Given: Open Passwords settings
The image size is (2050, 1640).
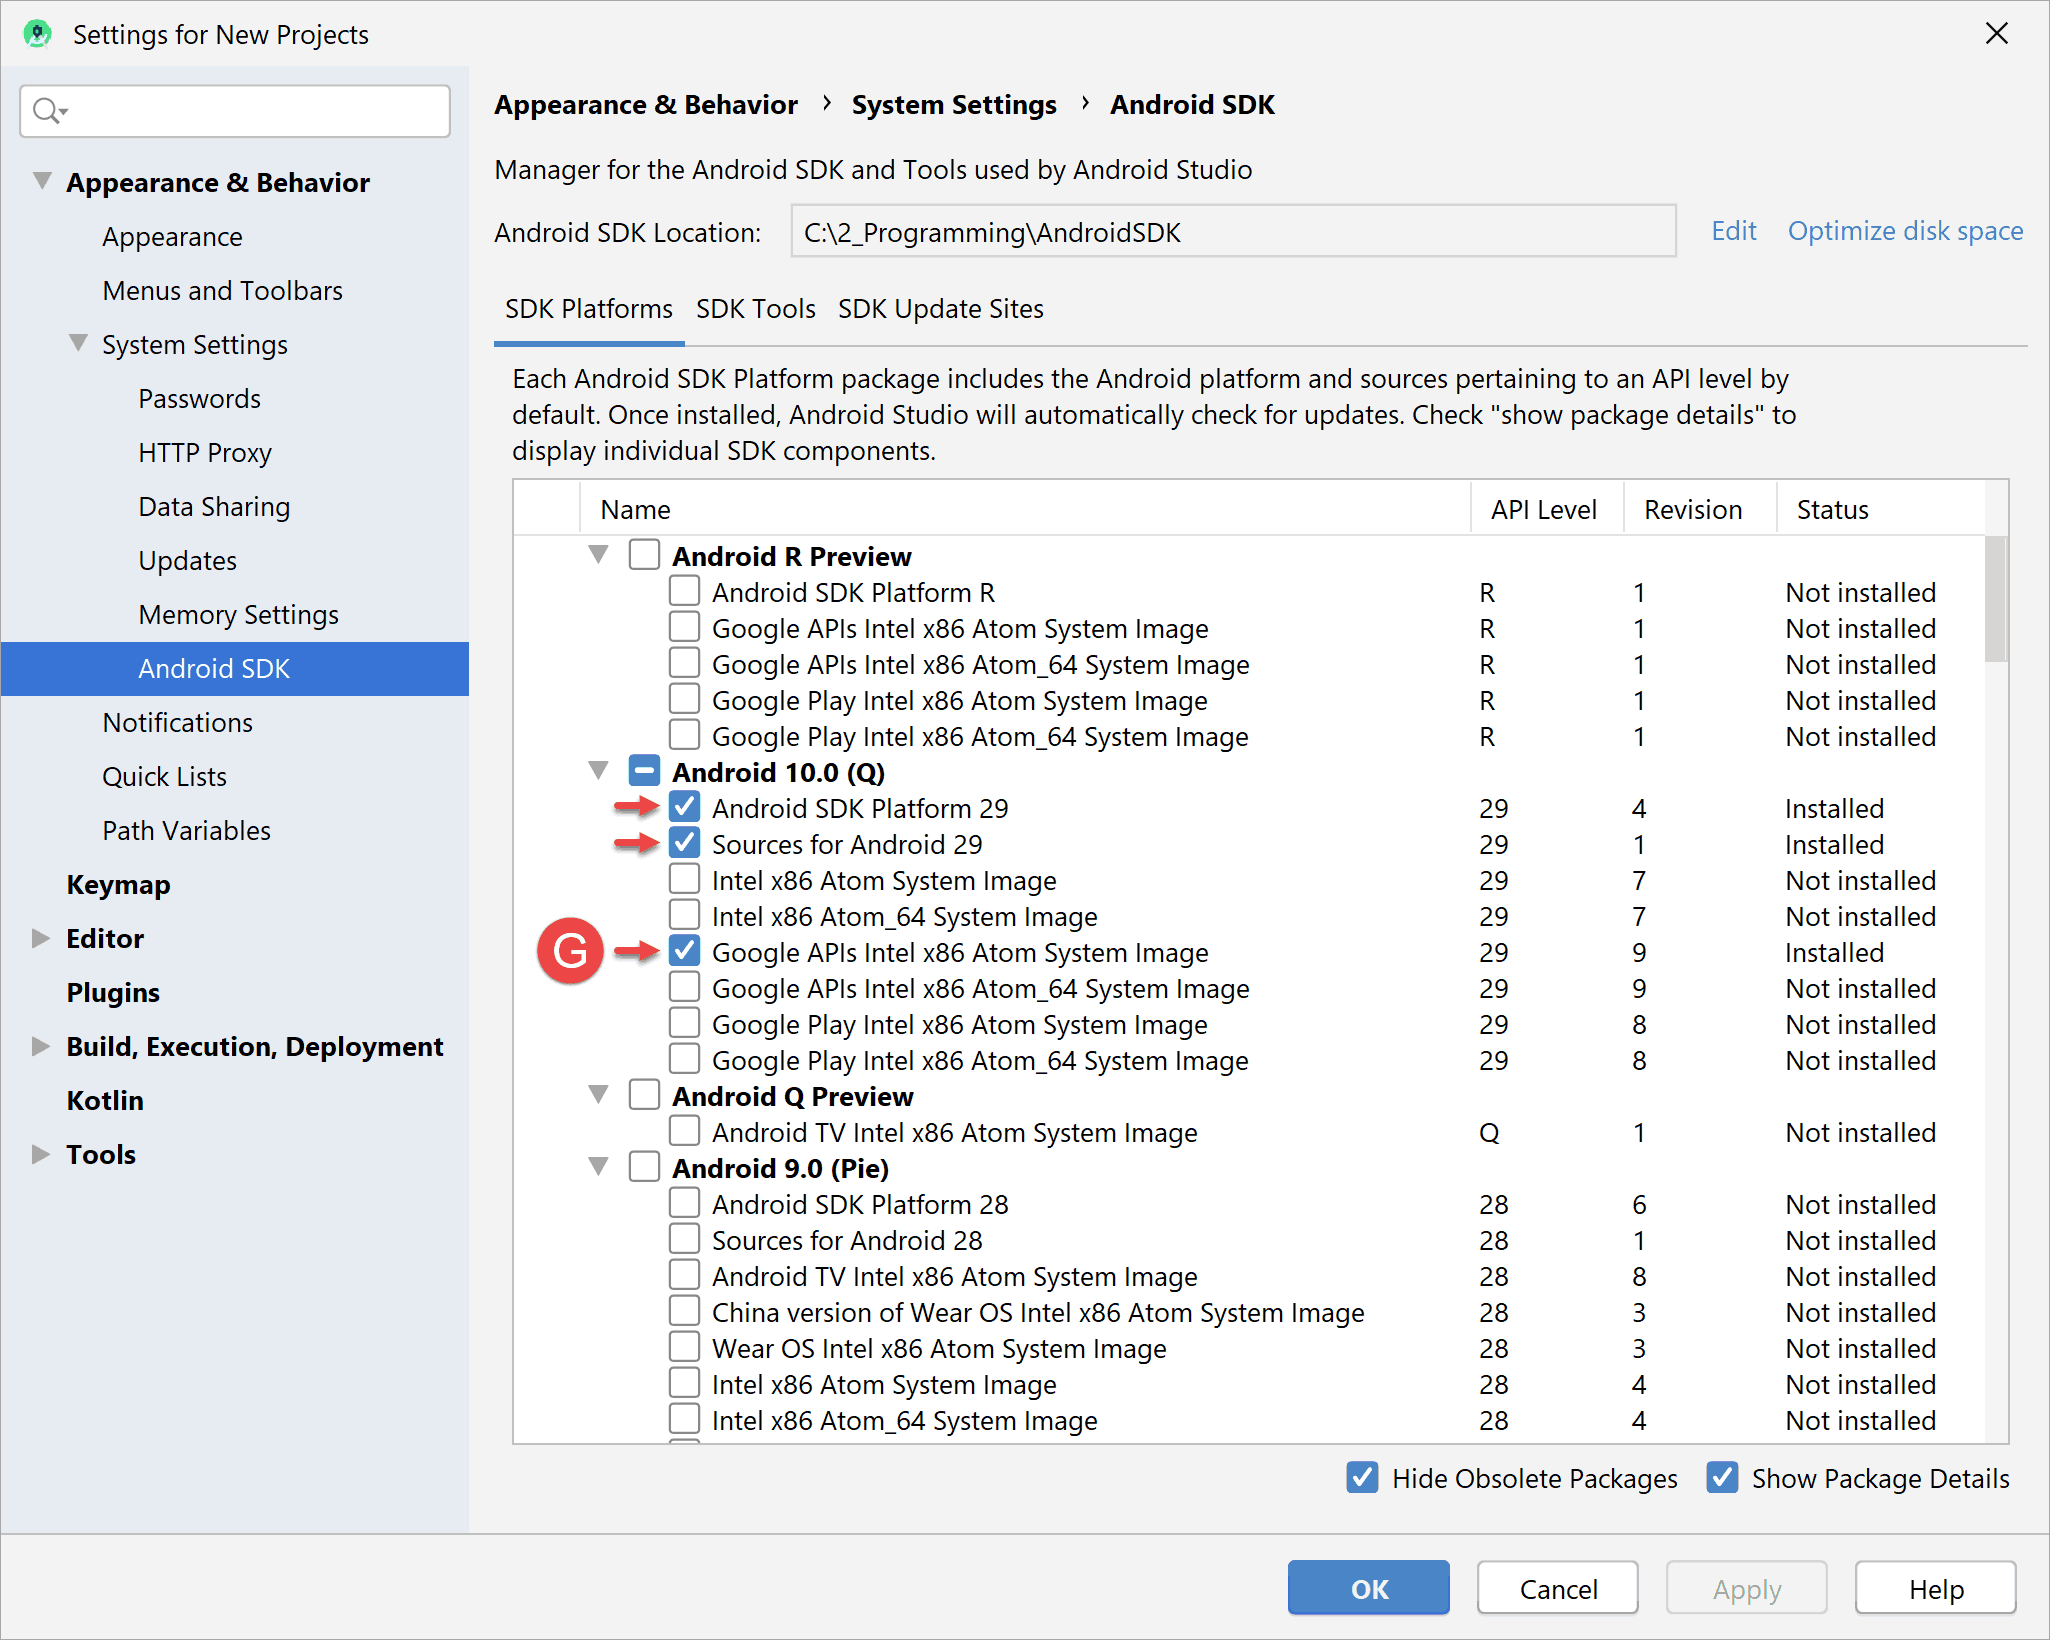Looking at the screenshot, I should pos(199,399).
